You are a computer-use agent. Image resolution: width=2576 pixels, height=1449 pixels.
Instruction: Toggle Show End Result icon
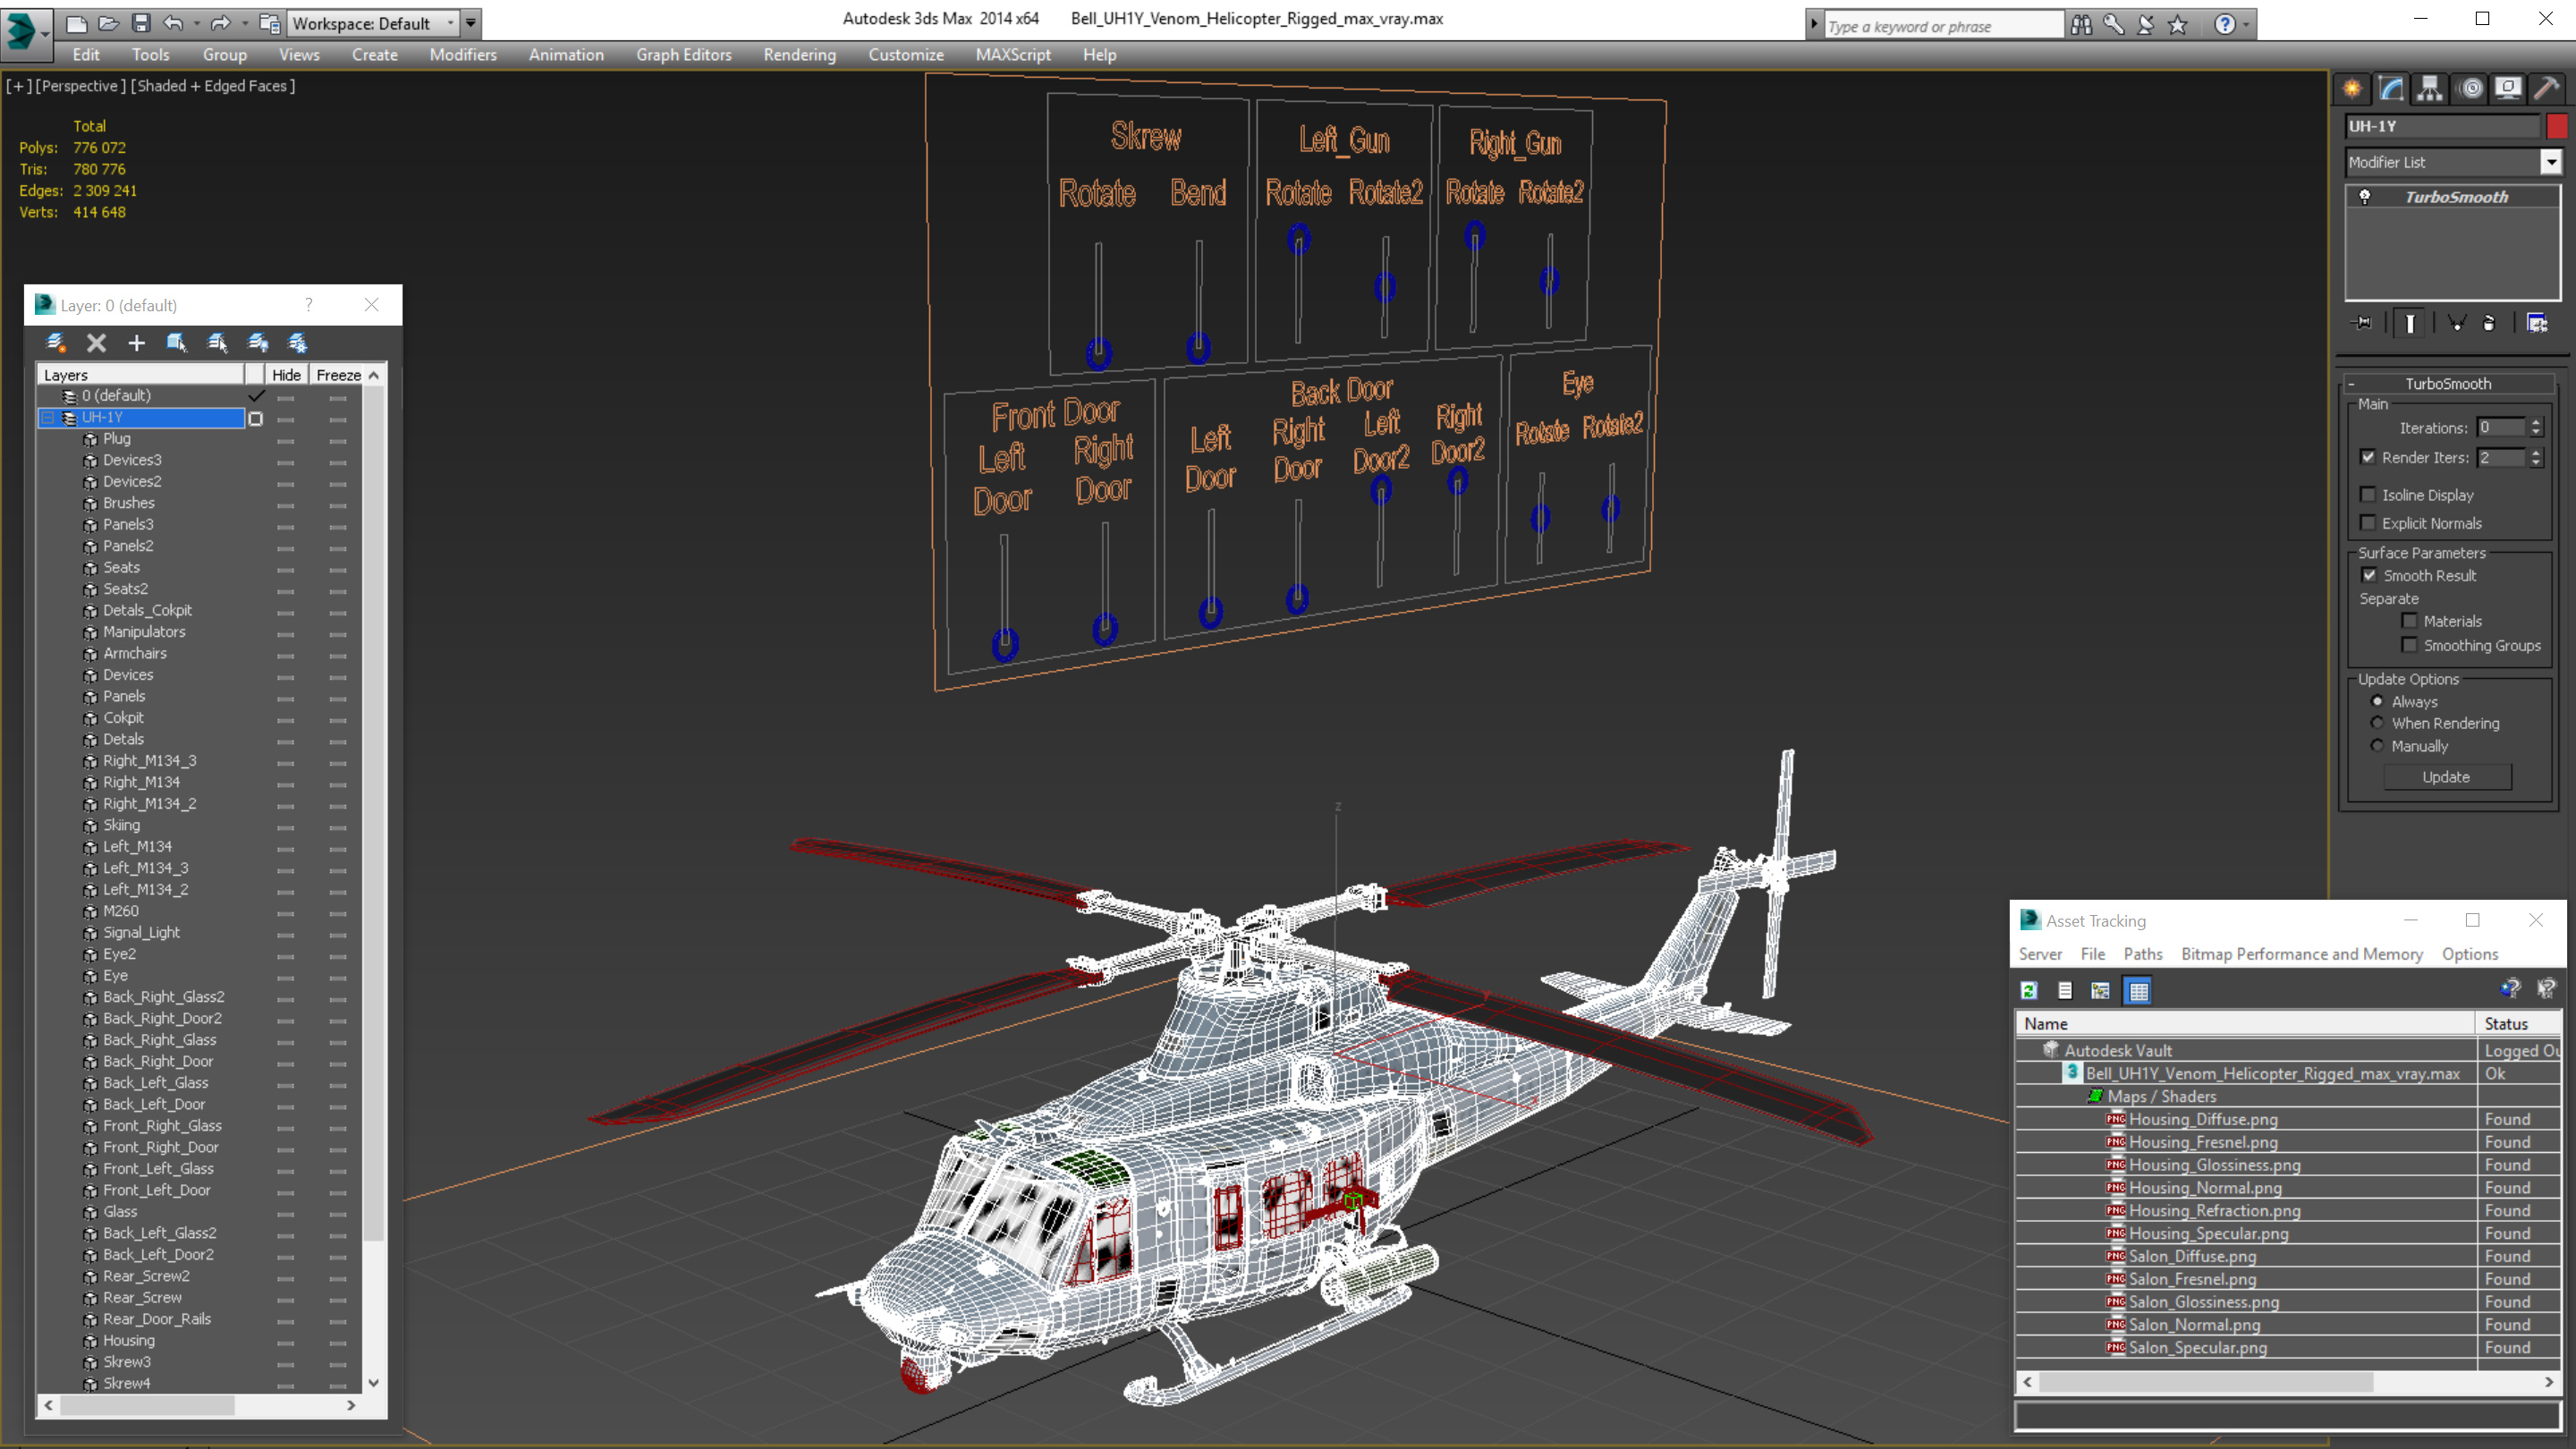[2410, 323]
